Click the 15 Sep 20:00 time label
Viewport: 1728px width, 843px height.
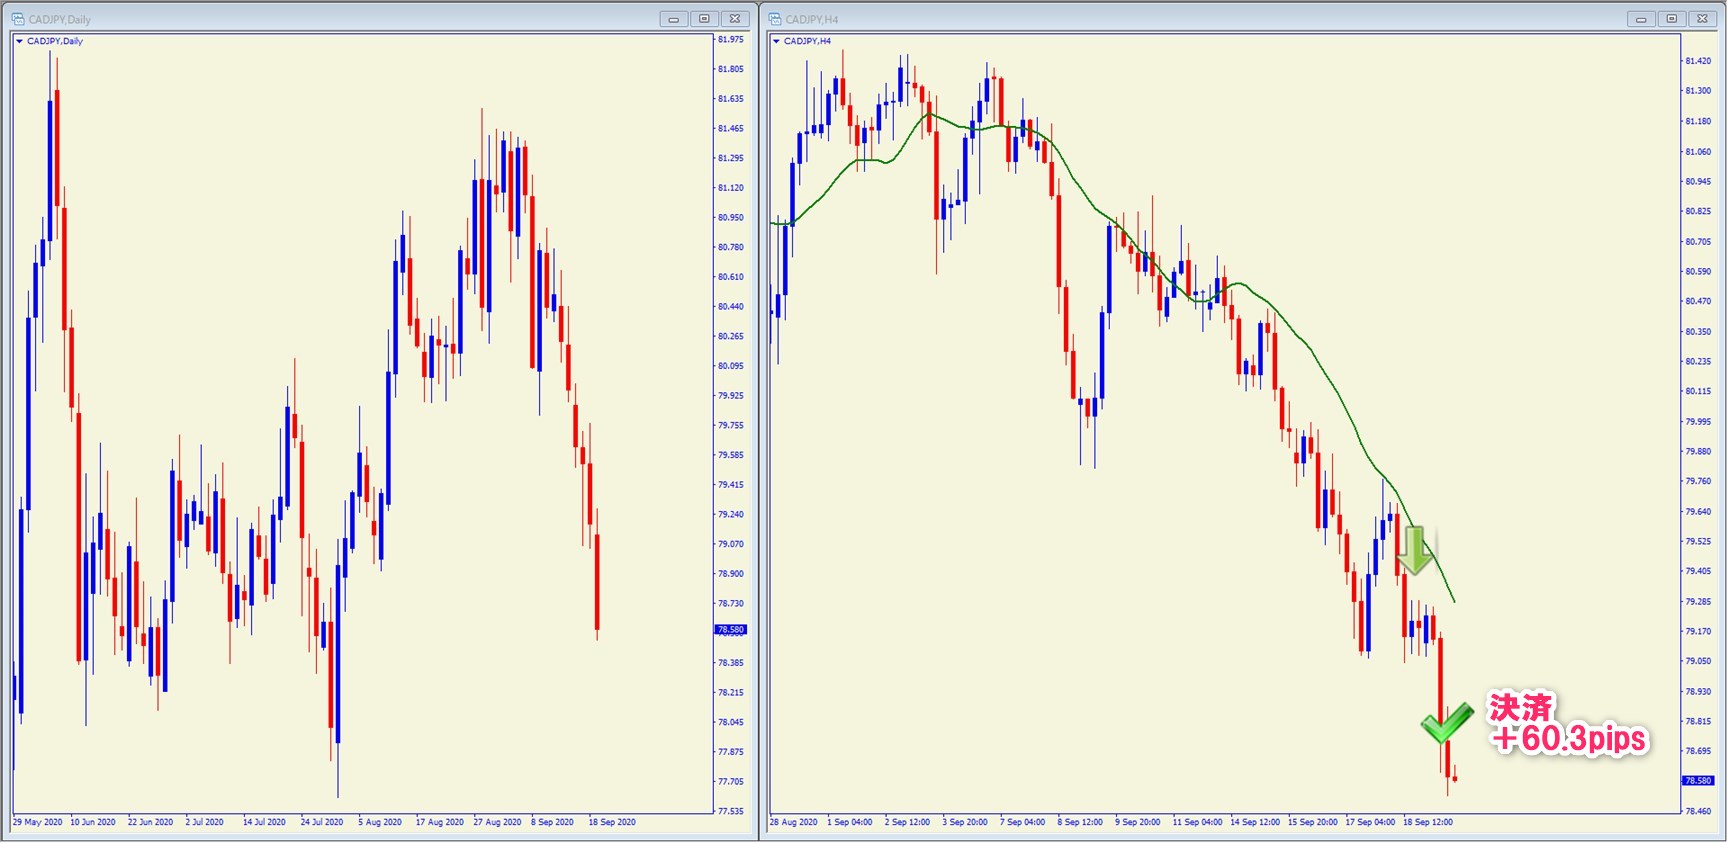tap(1313, 822)
